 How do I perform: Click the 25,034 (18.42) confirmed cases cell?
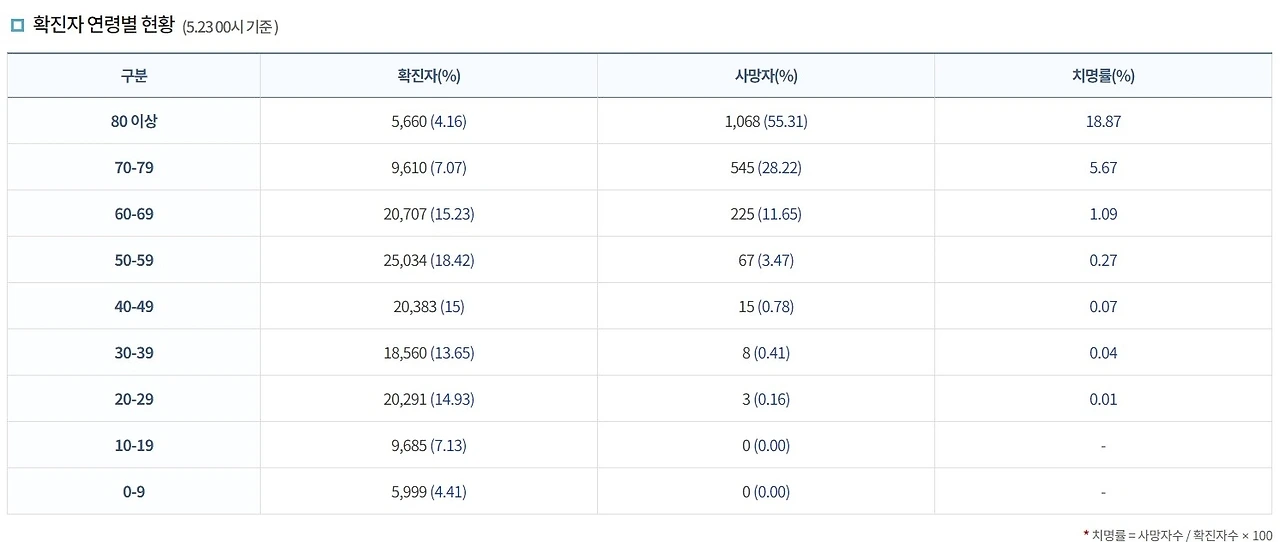(429, 260)
